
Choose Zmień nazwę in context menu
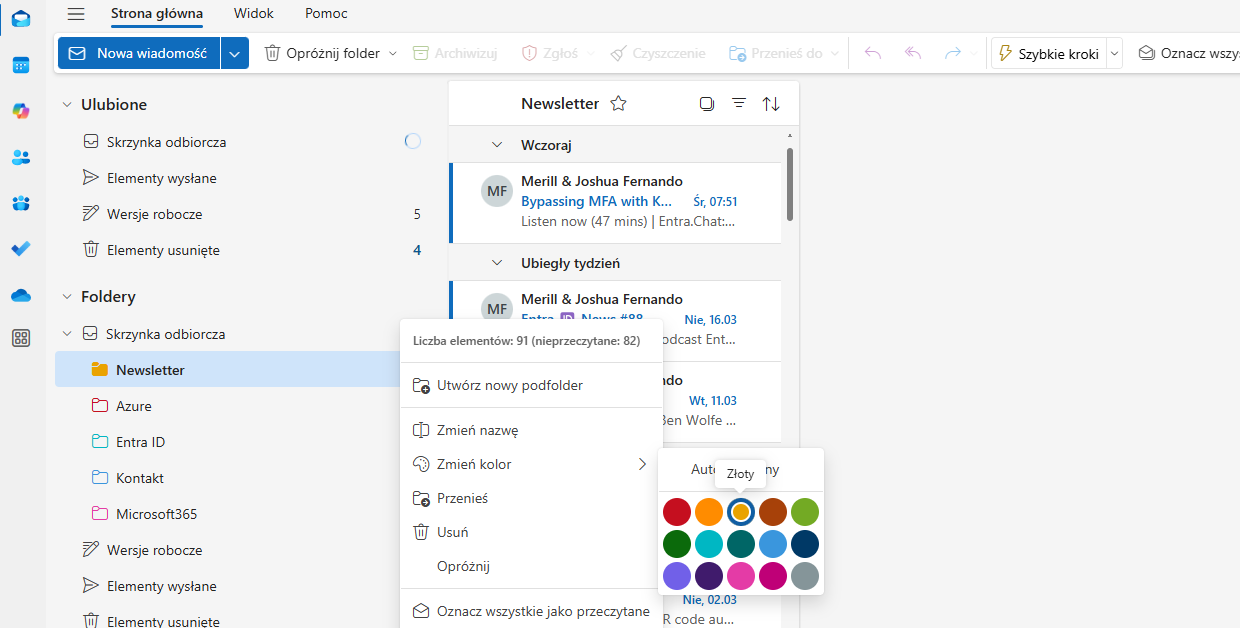(x=477, y=430)
